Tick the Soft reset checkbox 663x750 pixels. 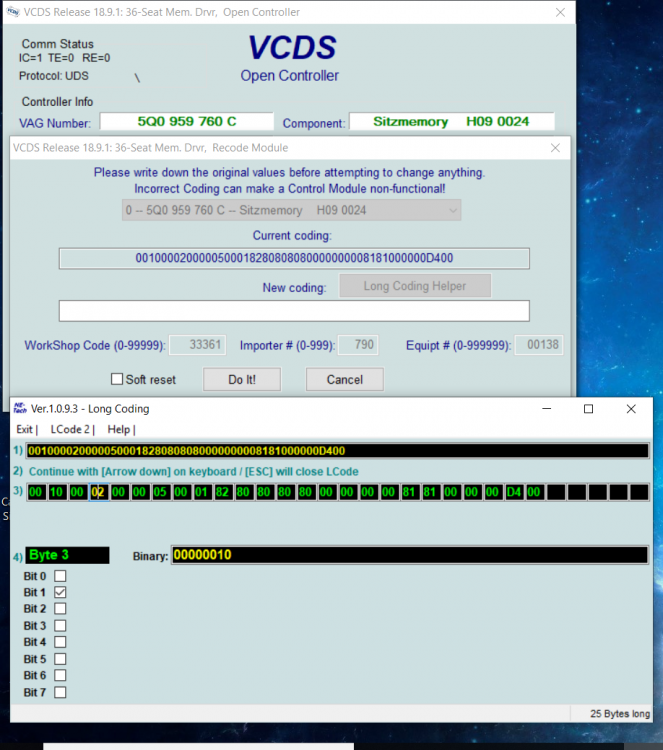117,379
